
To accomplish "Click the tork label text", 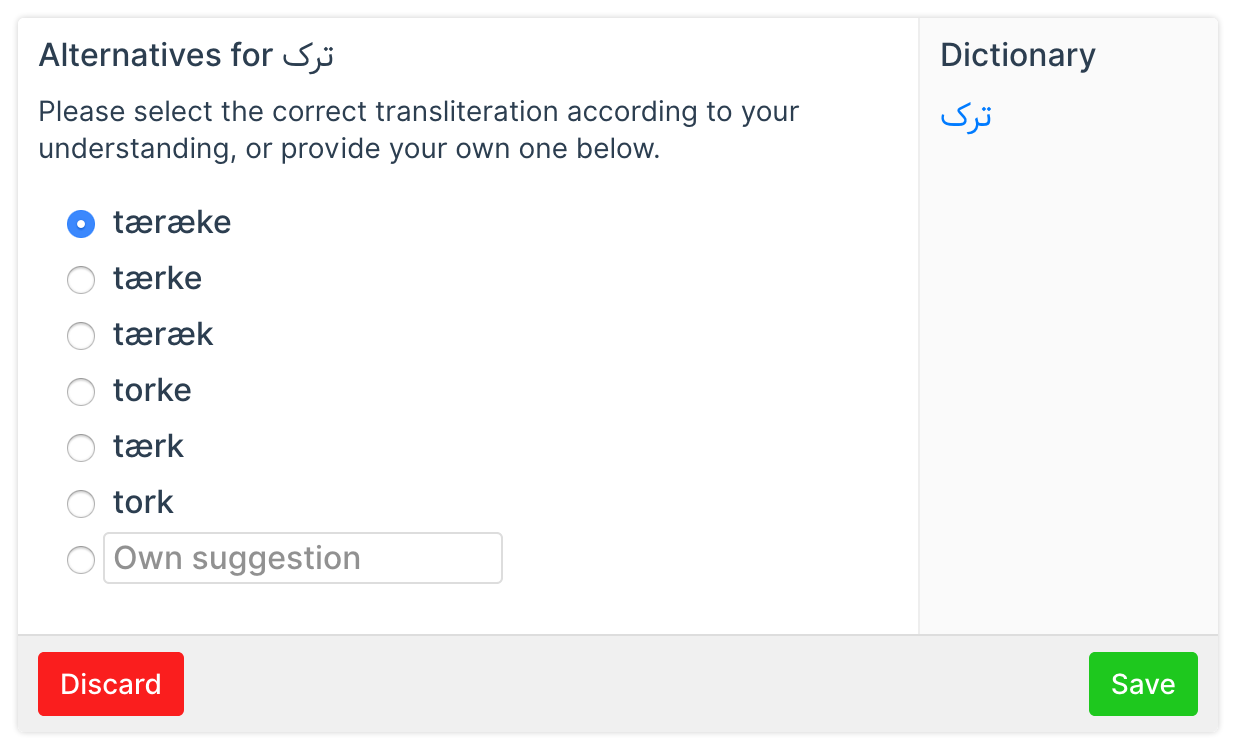I will [143, 502].
